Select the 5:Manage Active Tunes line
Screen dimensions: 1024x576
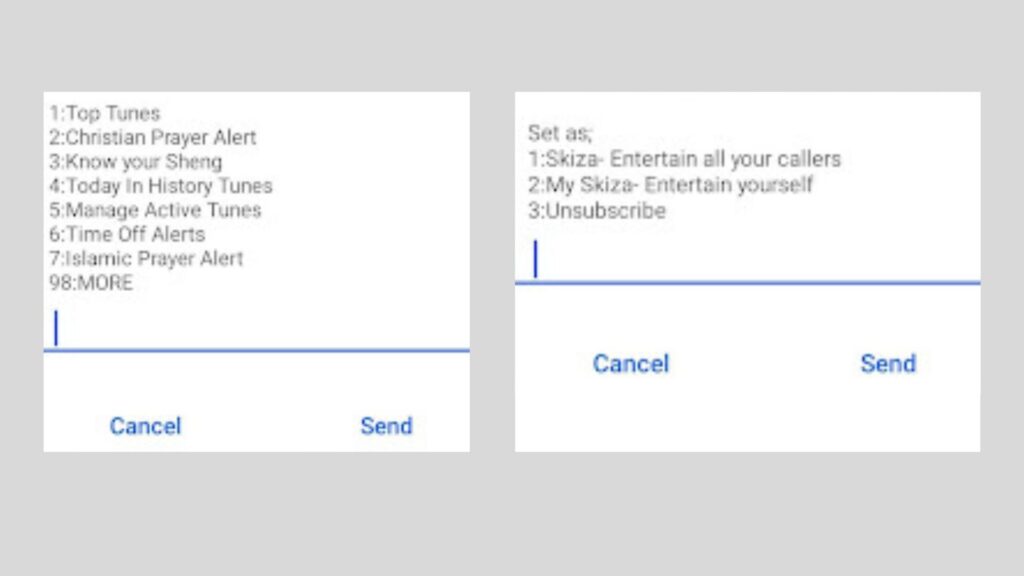point(155,210)
